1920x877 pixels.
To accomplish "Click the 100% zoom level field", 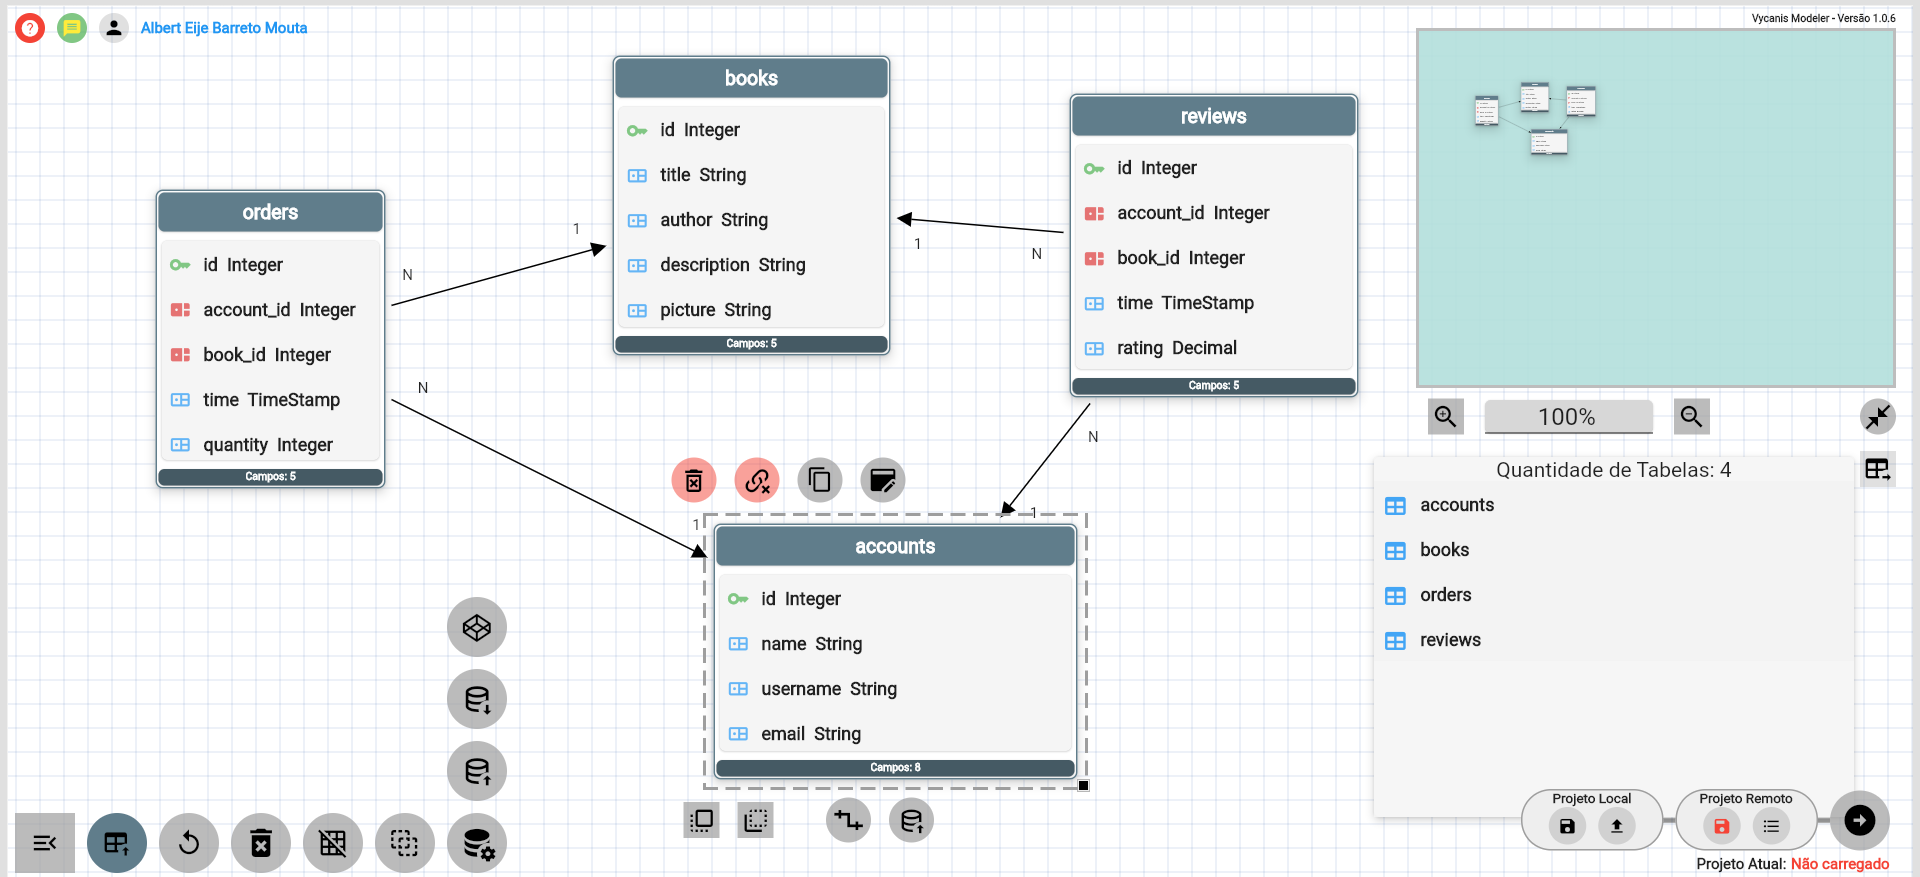I will click(1567, 417).
